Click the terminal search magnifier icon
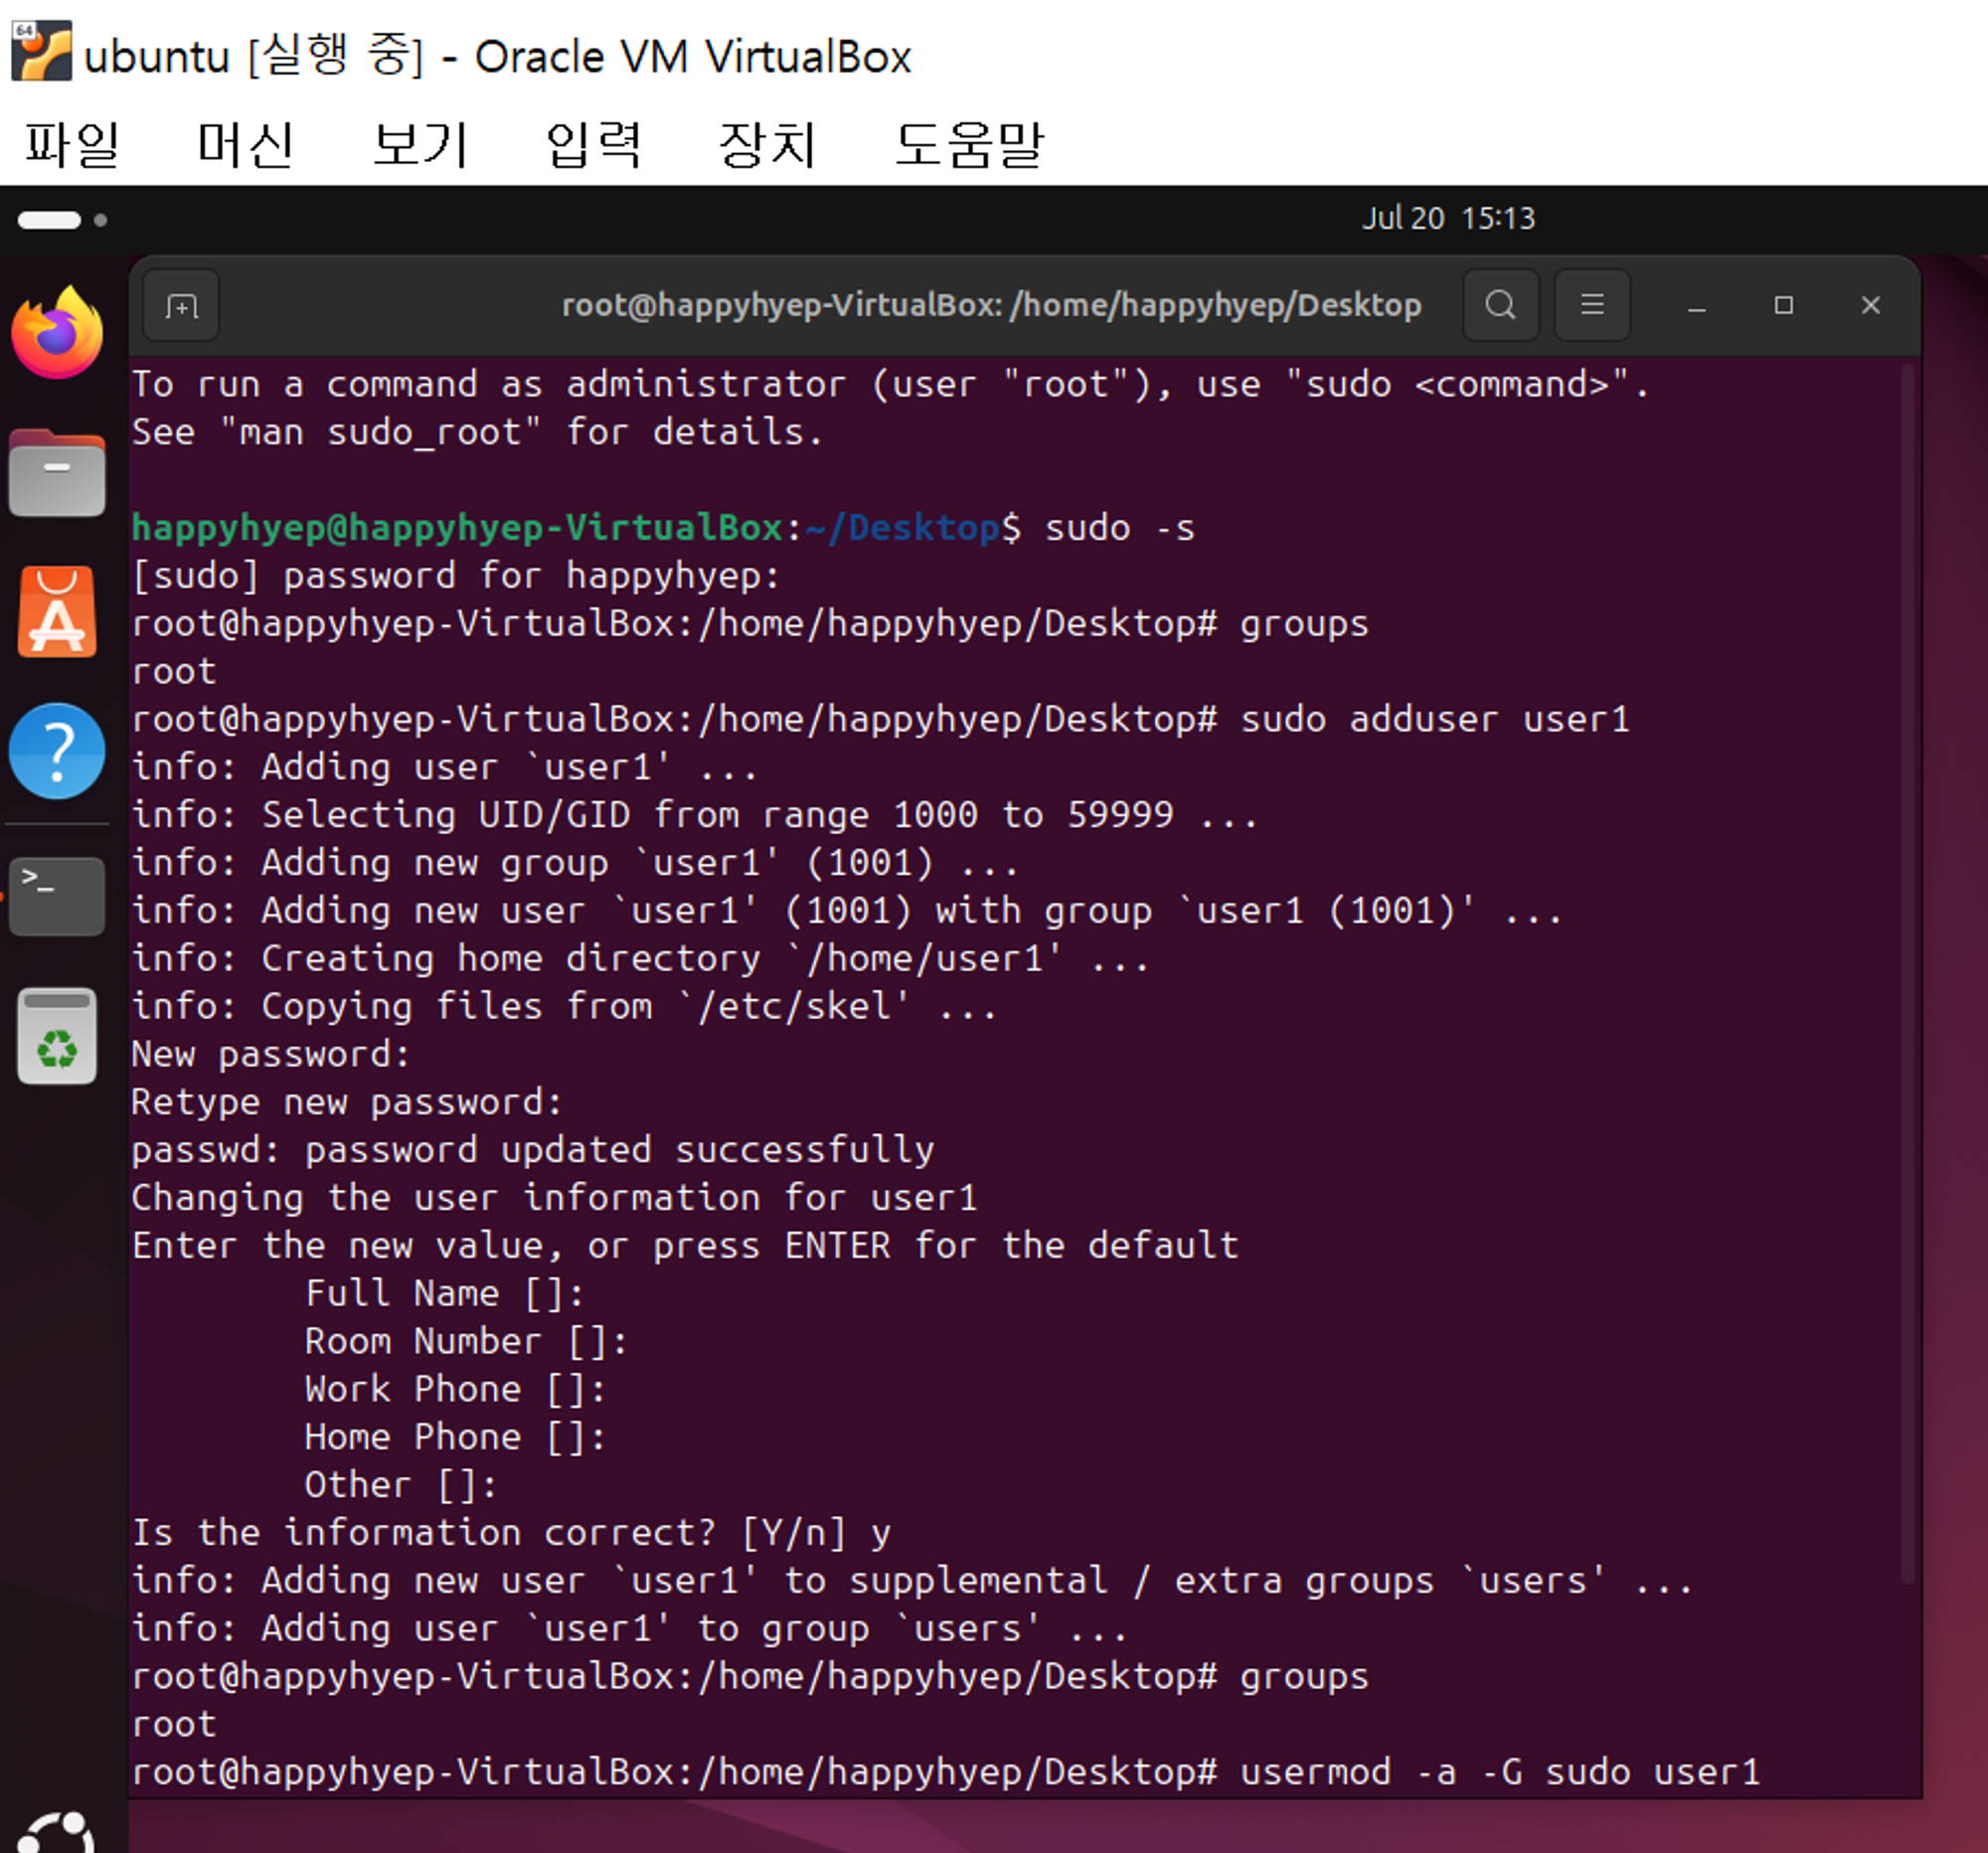1988x1853 pixels. 1500,305
